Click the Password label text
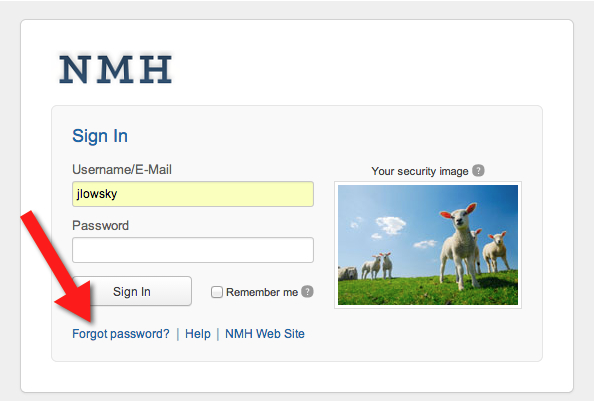Image resolution: width=595 pixels, height=401 pixels. 101,226
